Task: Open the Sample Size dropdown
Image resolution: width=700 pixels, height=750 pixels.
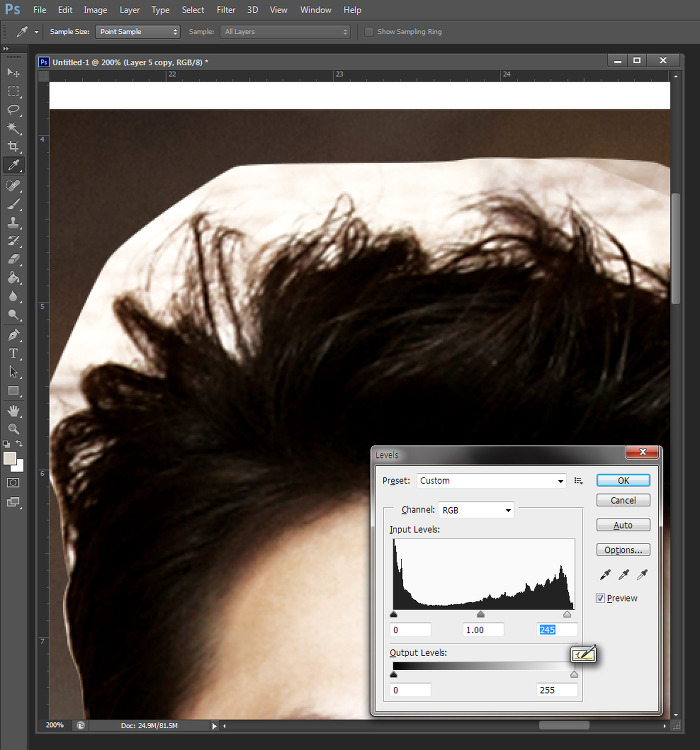Action: [138, 32]
